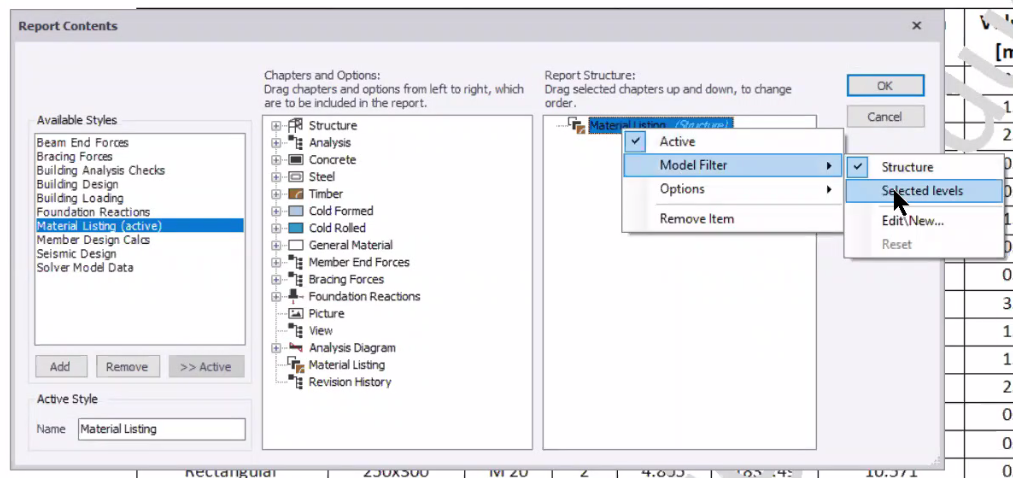Open the Model Filter submenu

(x=733, y=165)
